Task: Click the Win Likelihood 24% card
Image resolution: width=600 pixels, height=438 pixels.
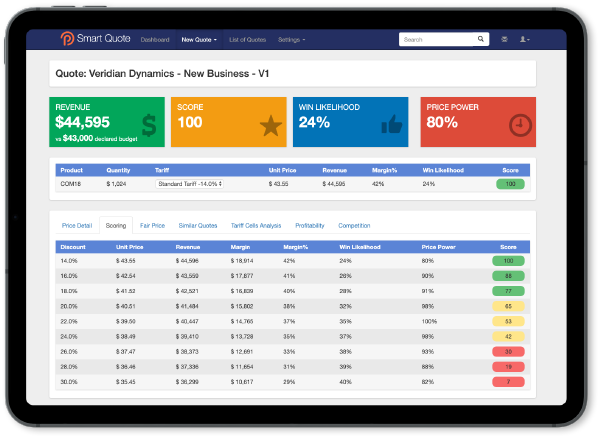Action: tap(351, 122)
